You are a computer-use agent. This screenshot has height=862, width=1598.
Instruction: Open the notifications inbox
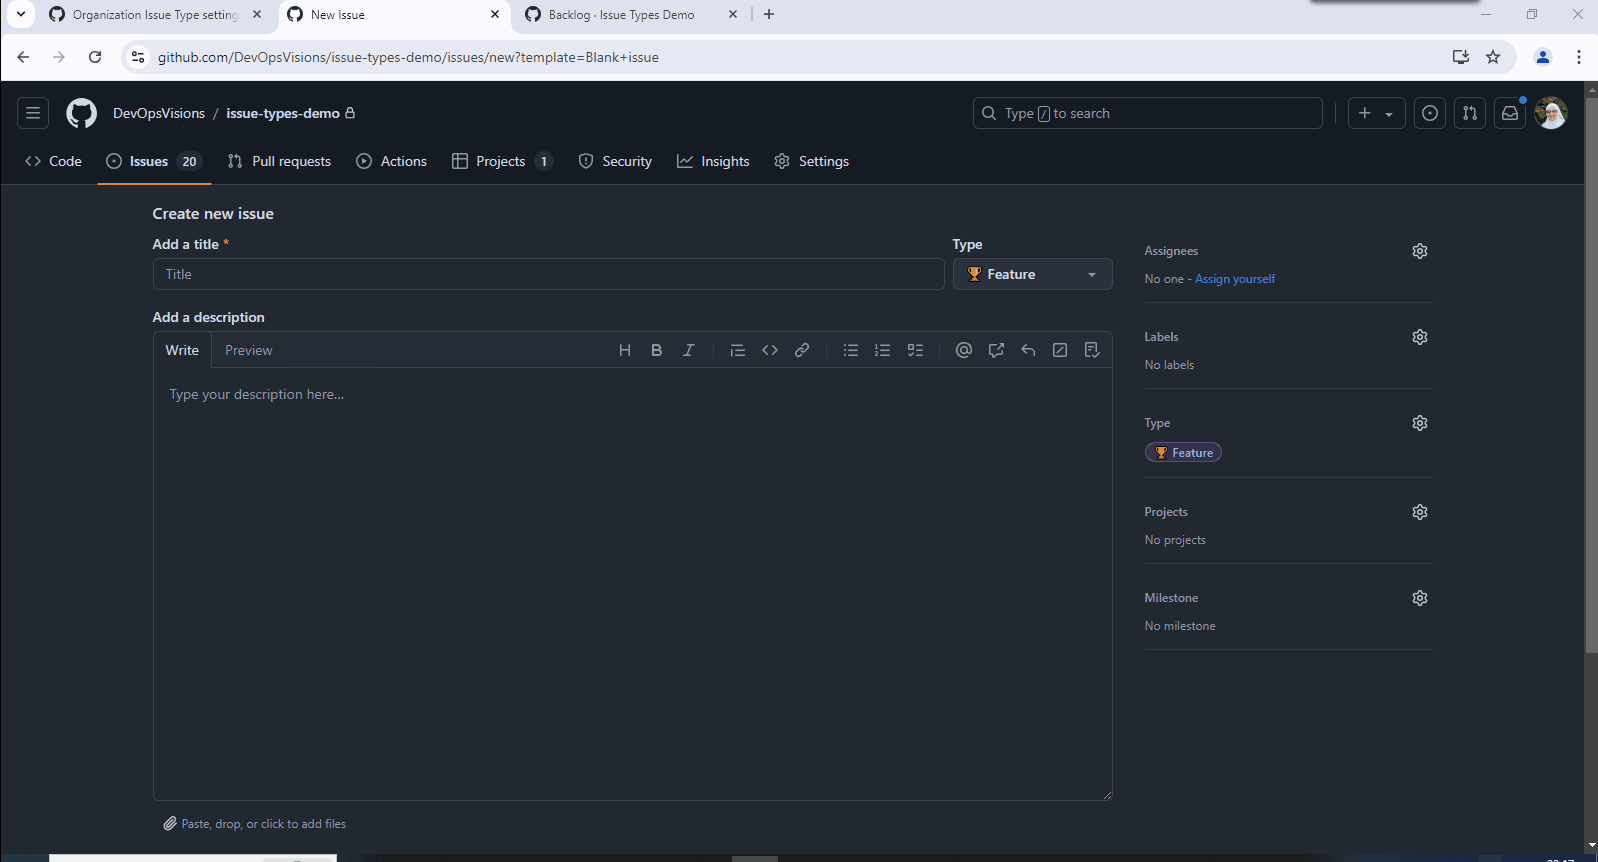pyautogui.click(x=1510, y=113)
